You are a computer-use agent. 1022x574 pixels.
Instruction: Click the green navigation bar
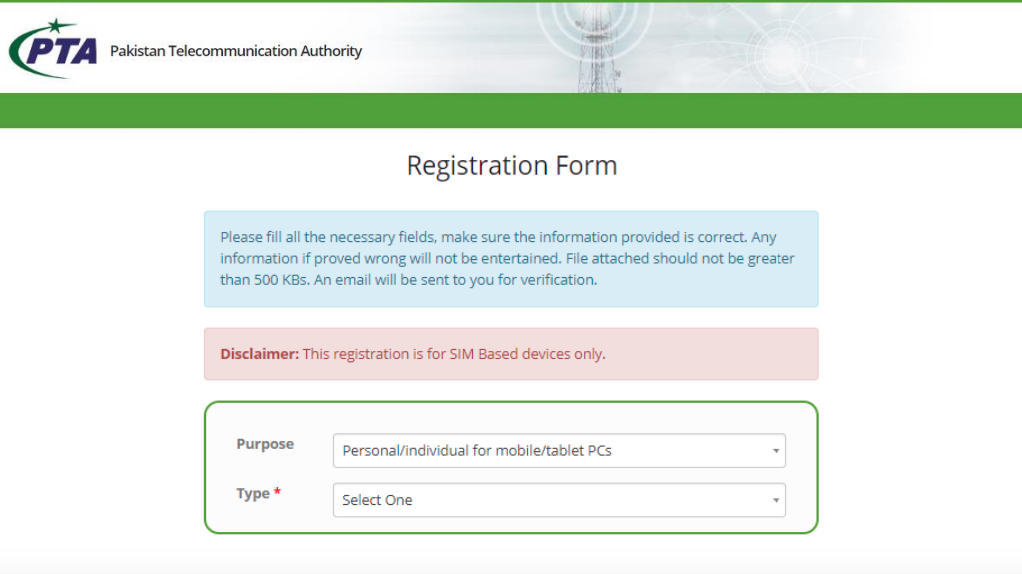[511, 110]
